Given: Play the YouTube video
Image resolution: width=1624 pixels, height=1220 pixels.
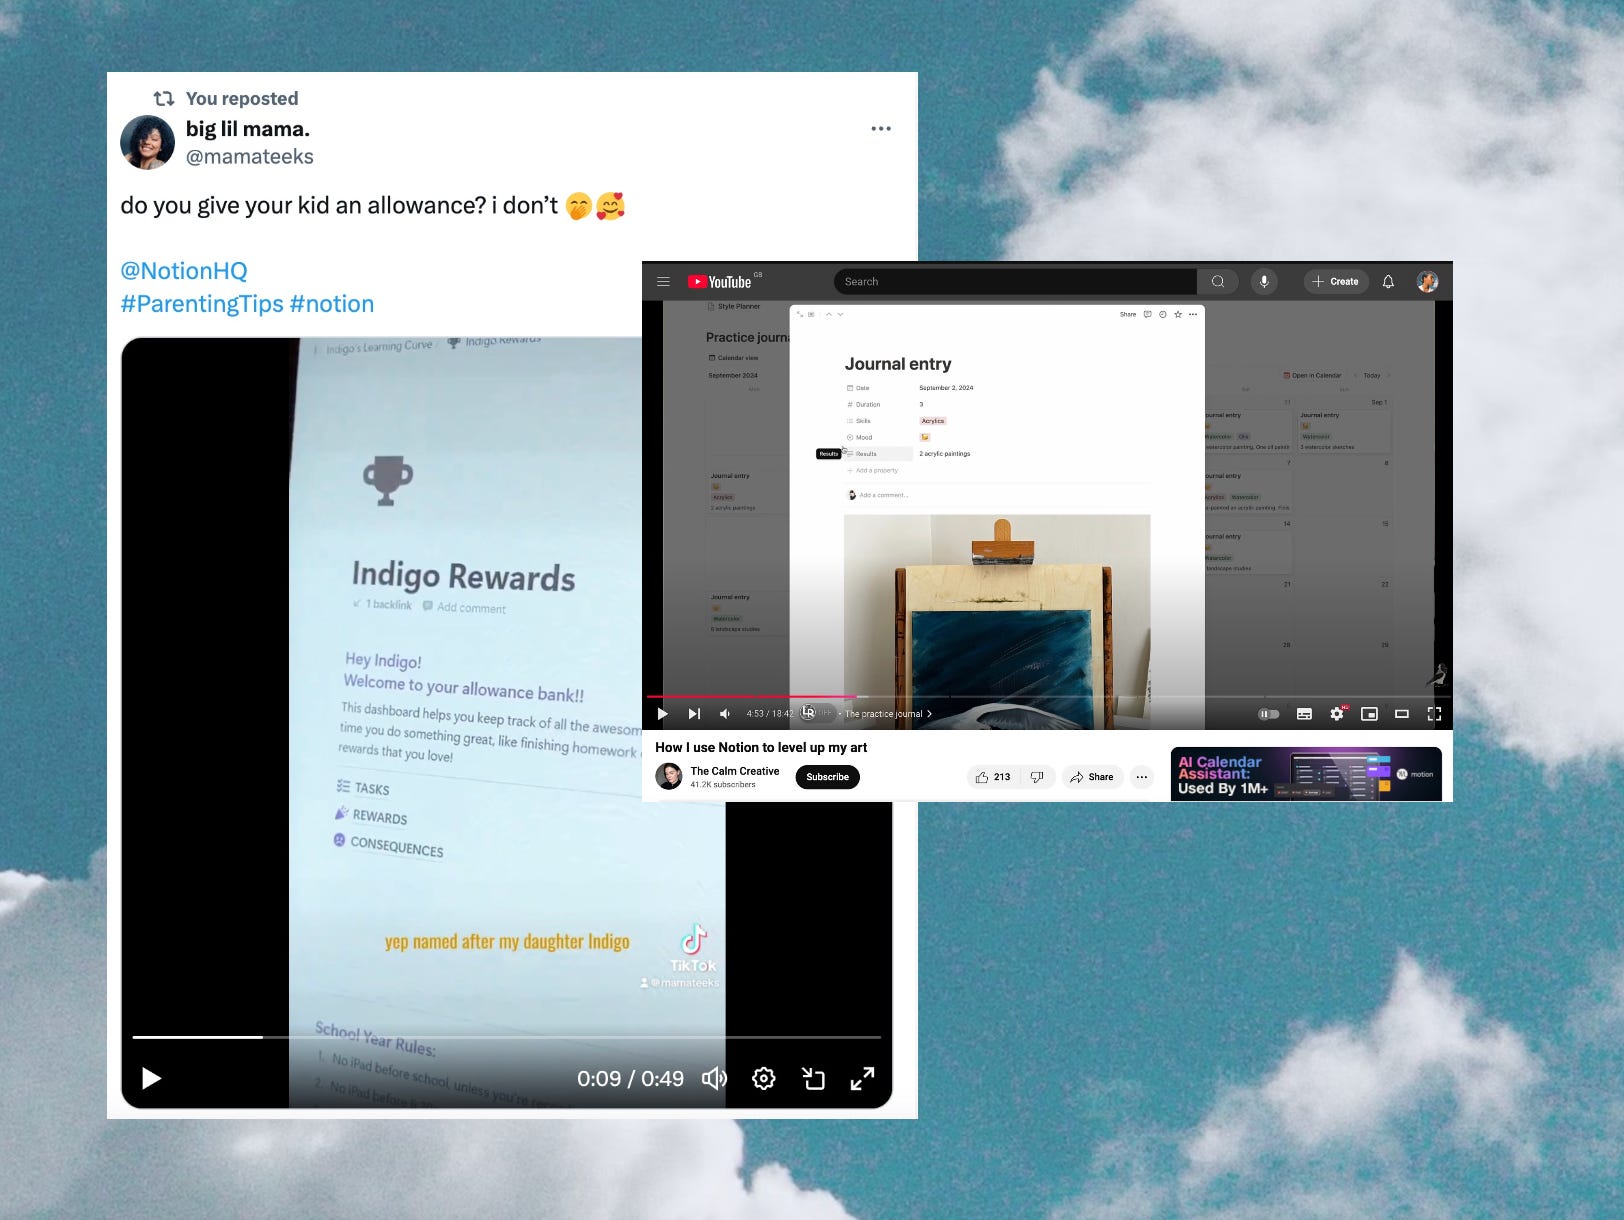Looking at the screenshot, I should tap(662, 714).
